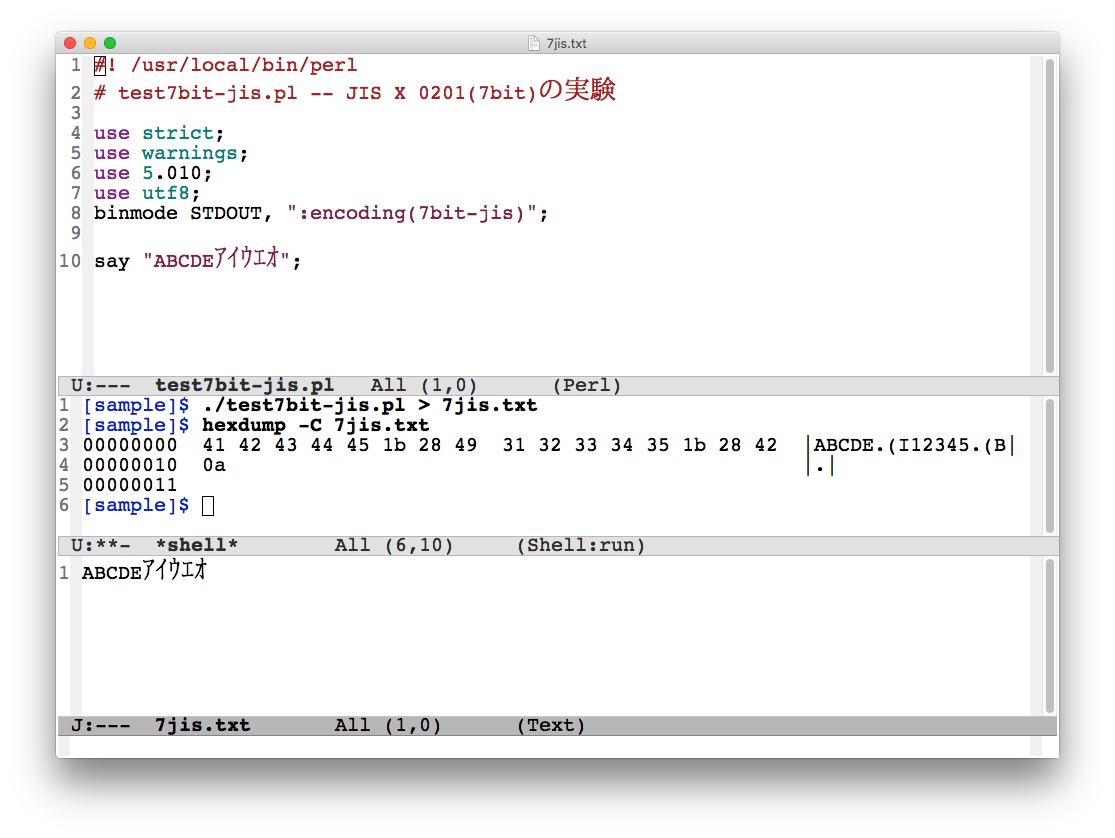Click the say "ABCDE..." statement on line 10
The image size is (1115, 838).
(198, 260)
